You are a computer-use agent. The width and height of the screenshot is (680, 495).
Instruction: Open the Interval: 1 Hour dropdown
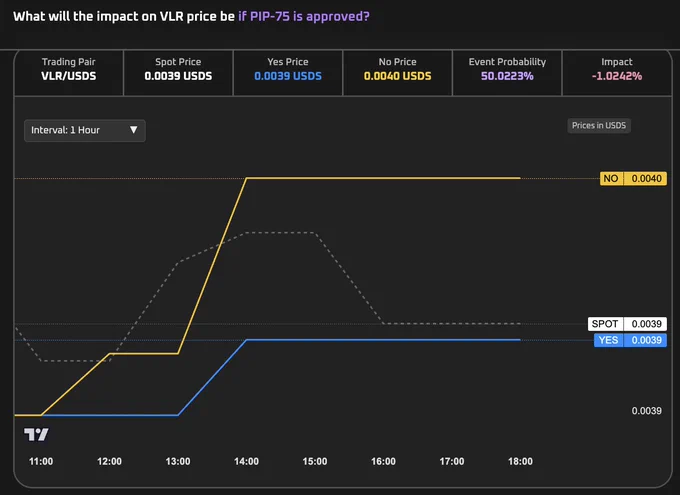point(85,130)
